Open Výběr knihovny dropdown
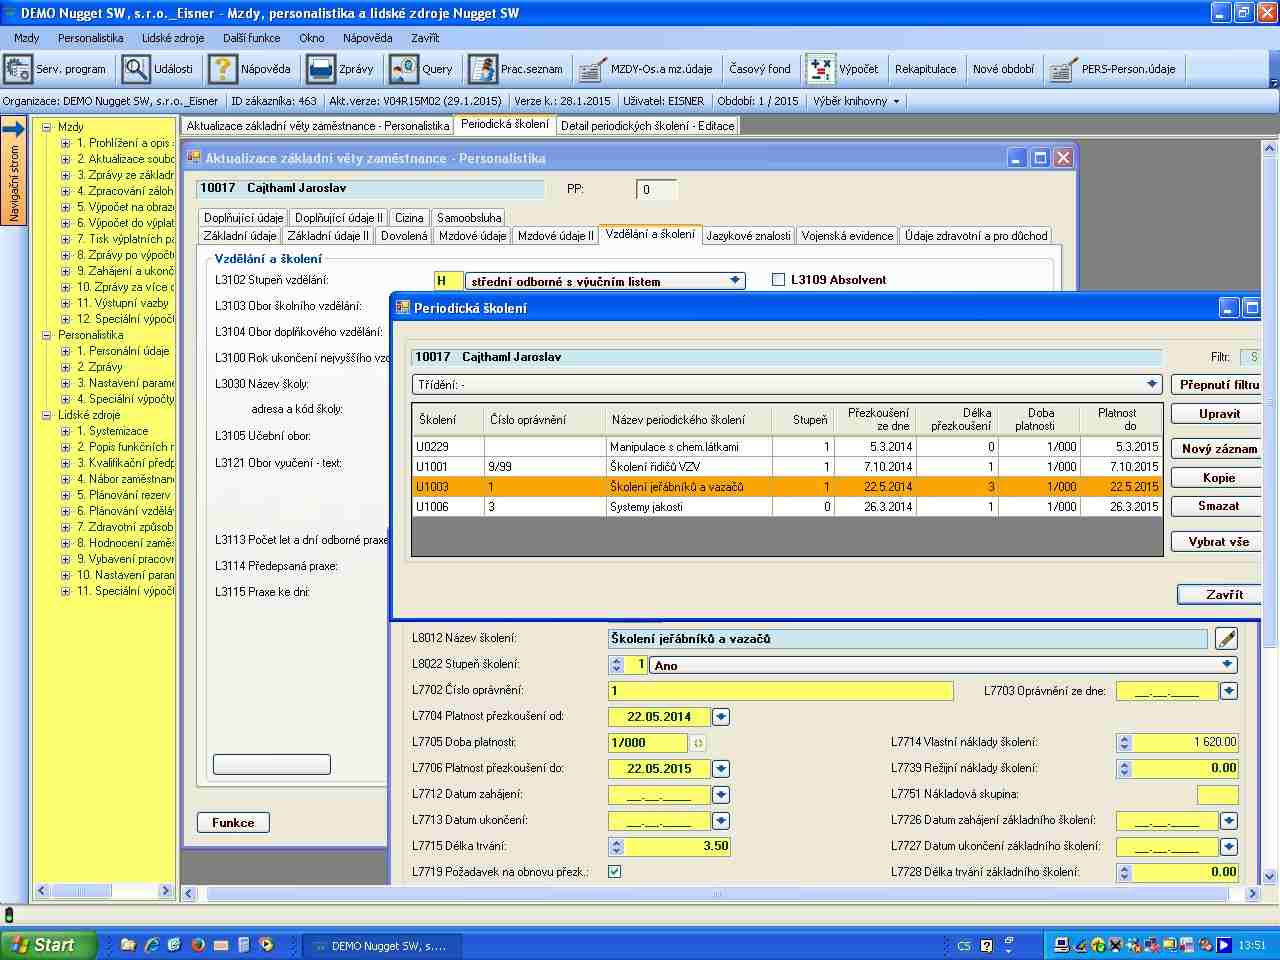Screen dimensions: 1280x960 click(856, 101)
